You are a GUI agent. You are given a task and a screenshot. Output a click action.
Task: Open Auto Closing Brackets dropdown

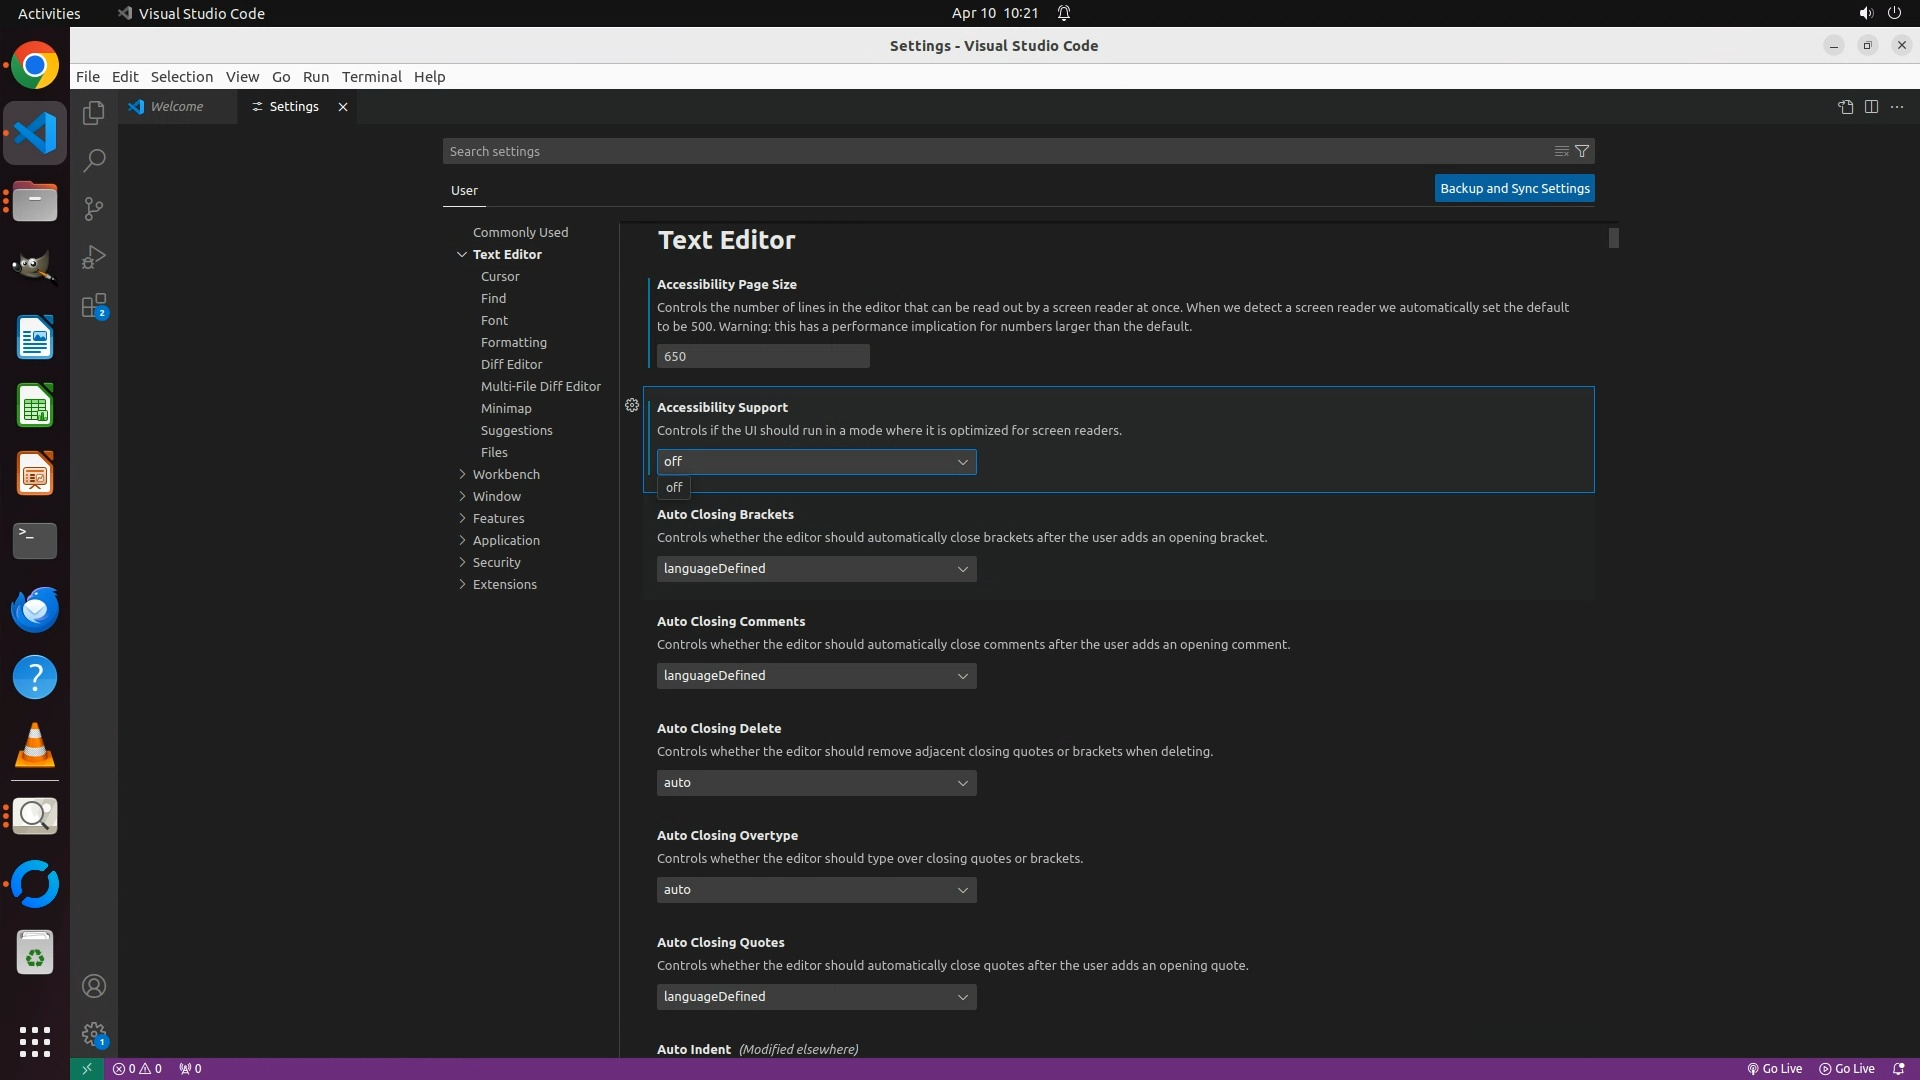point(816,569)
